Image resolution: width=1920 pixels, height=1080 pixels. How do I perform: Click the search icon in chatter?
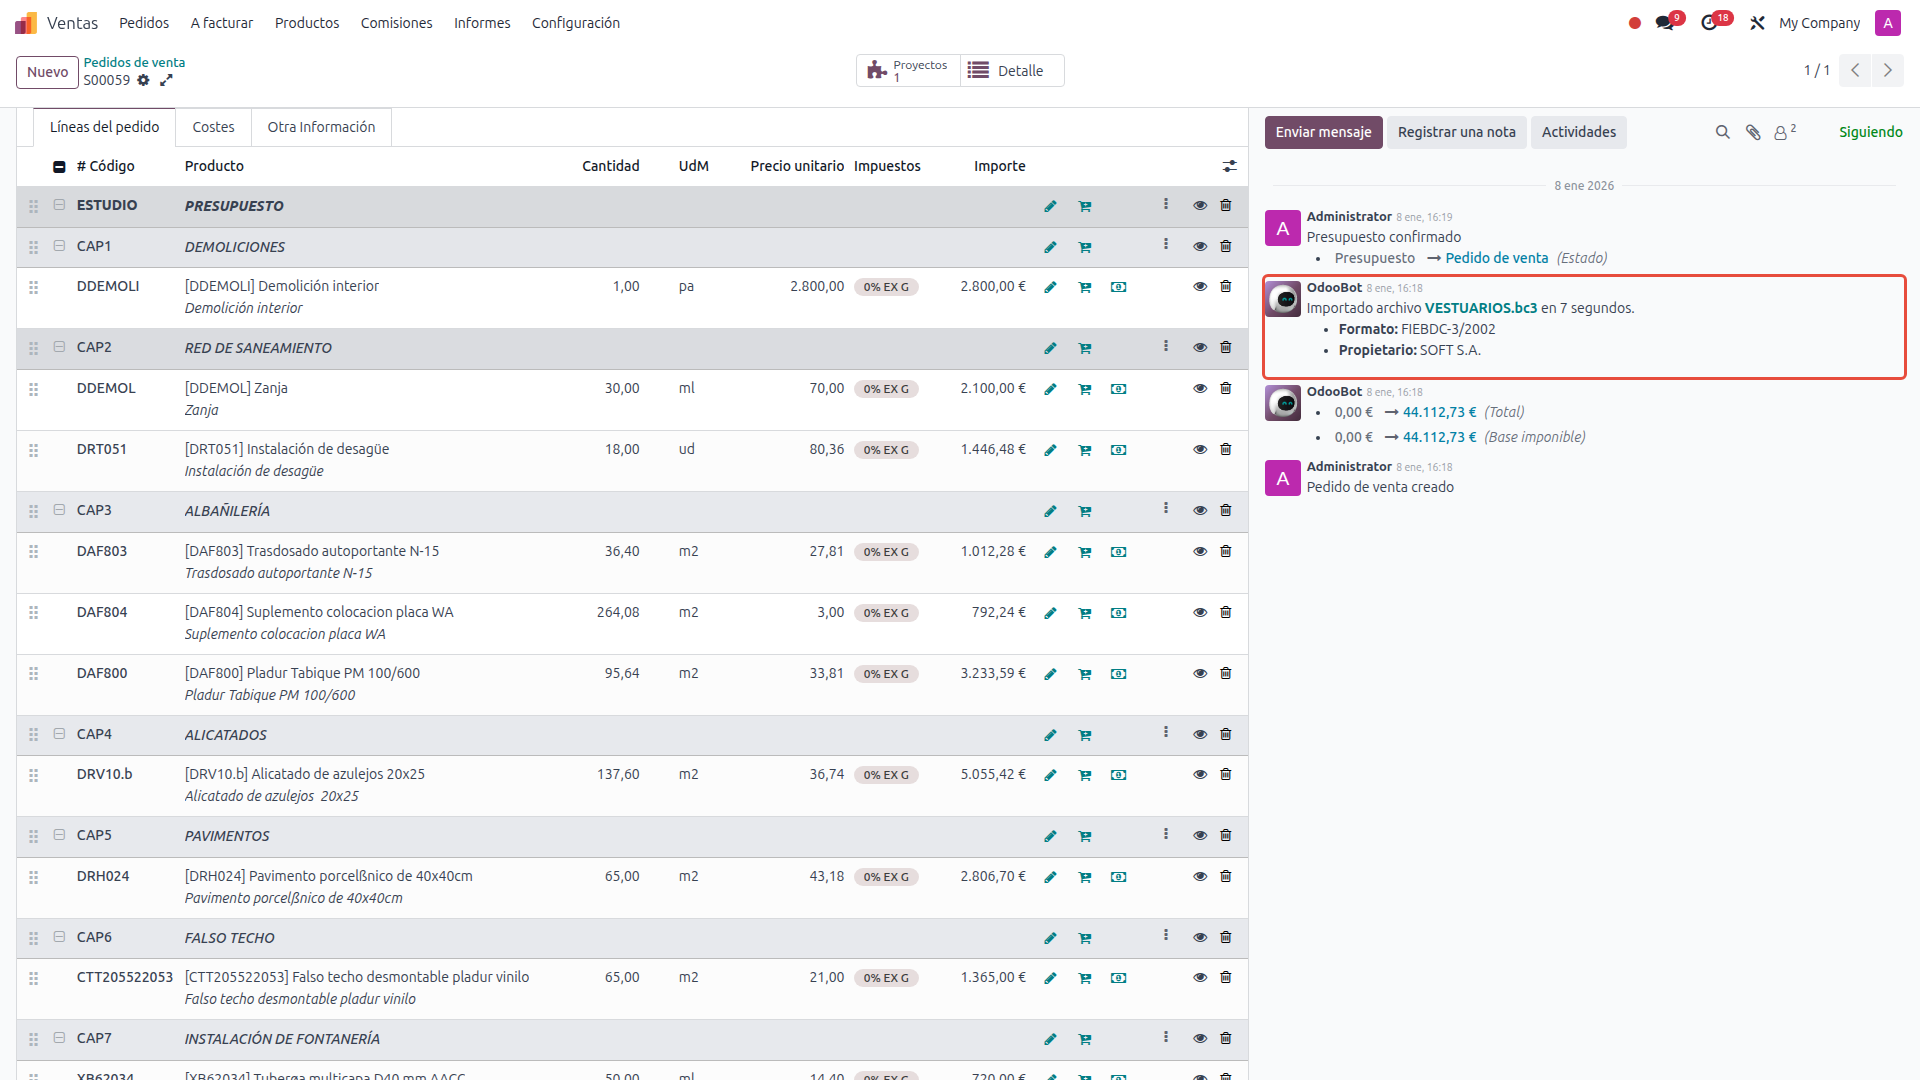tap(1722, 132)
